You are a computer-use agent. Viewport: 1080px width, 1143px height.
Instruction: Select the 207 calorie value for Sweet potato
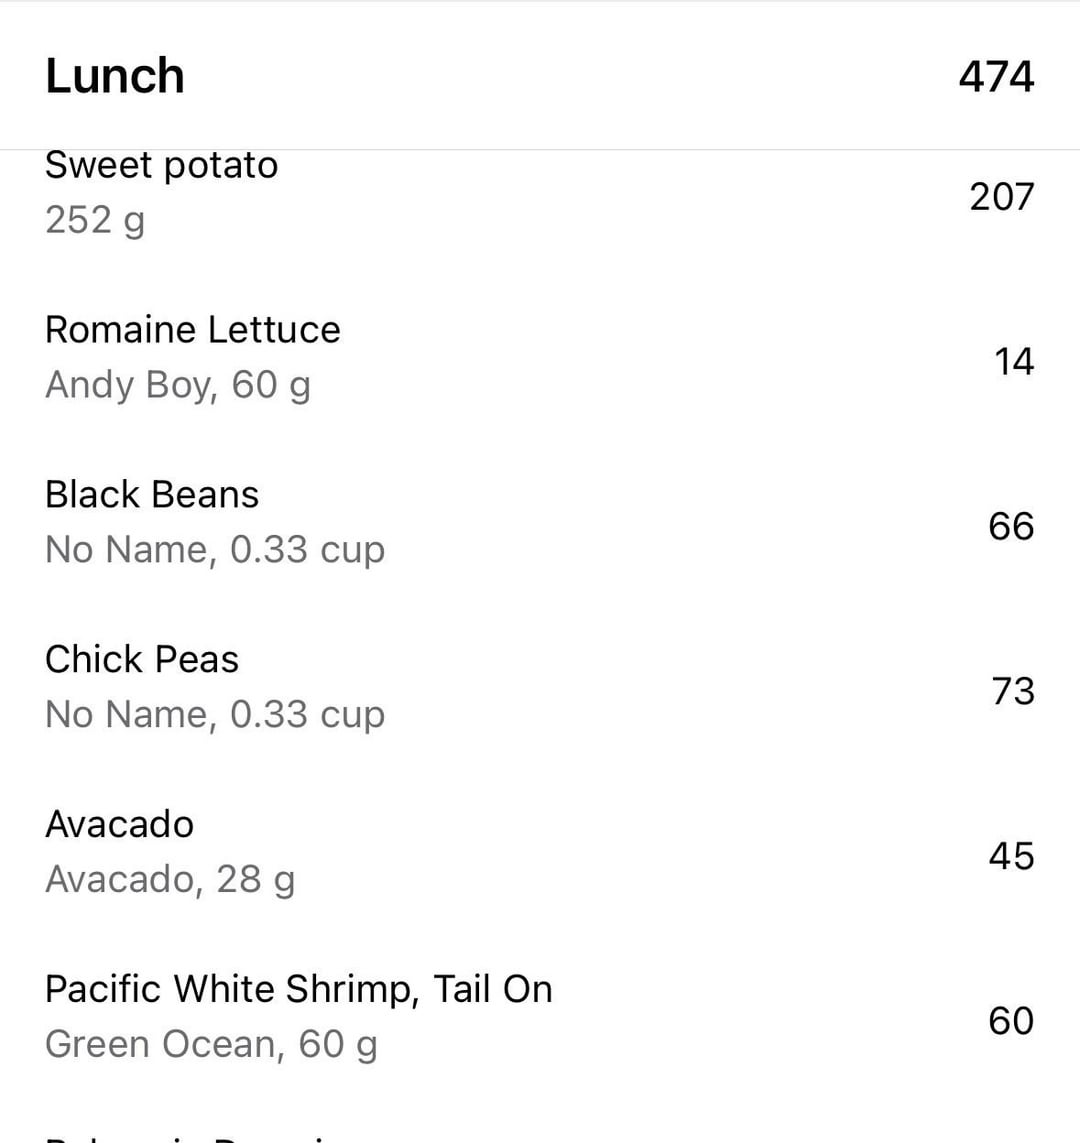[x=1001, y=196]
